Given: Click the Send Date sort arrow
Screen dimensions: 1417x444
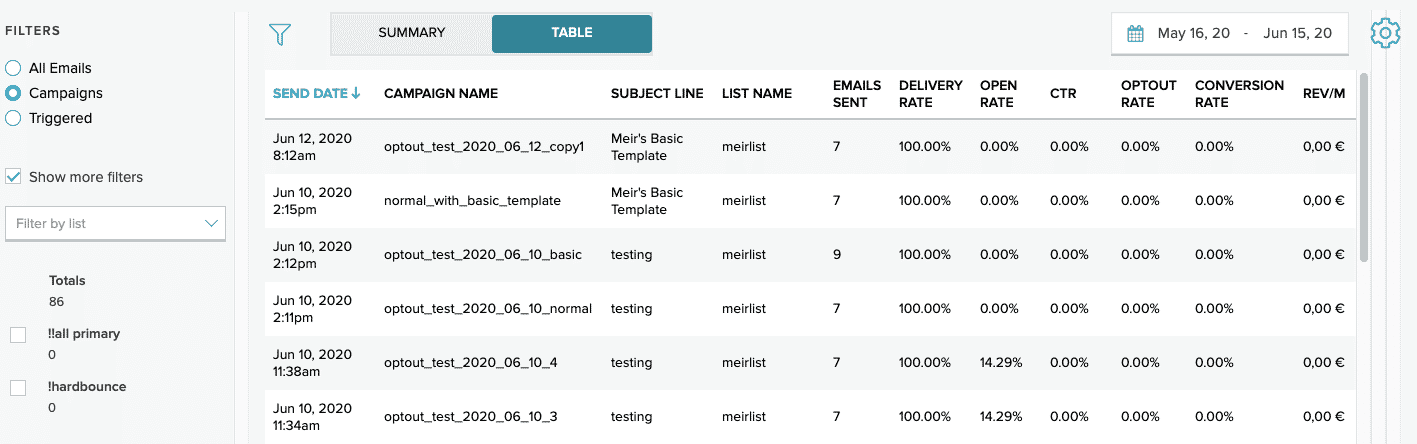Looking at the screenshot, I should tap(356, 94).
